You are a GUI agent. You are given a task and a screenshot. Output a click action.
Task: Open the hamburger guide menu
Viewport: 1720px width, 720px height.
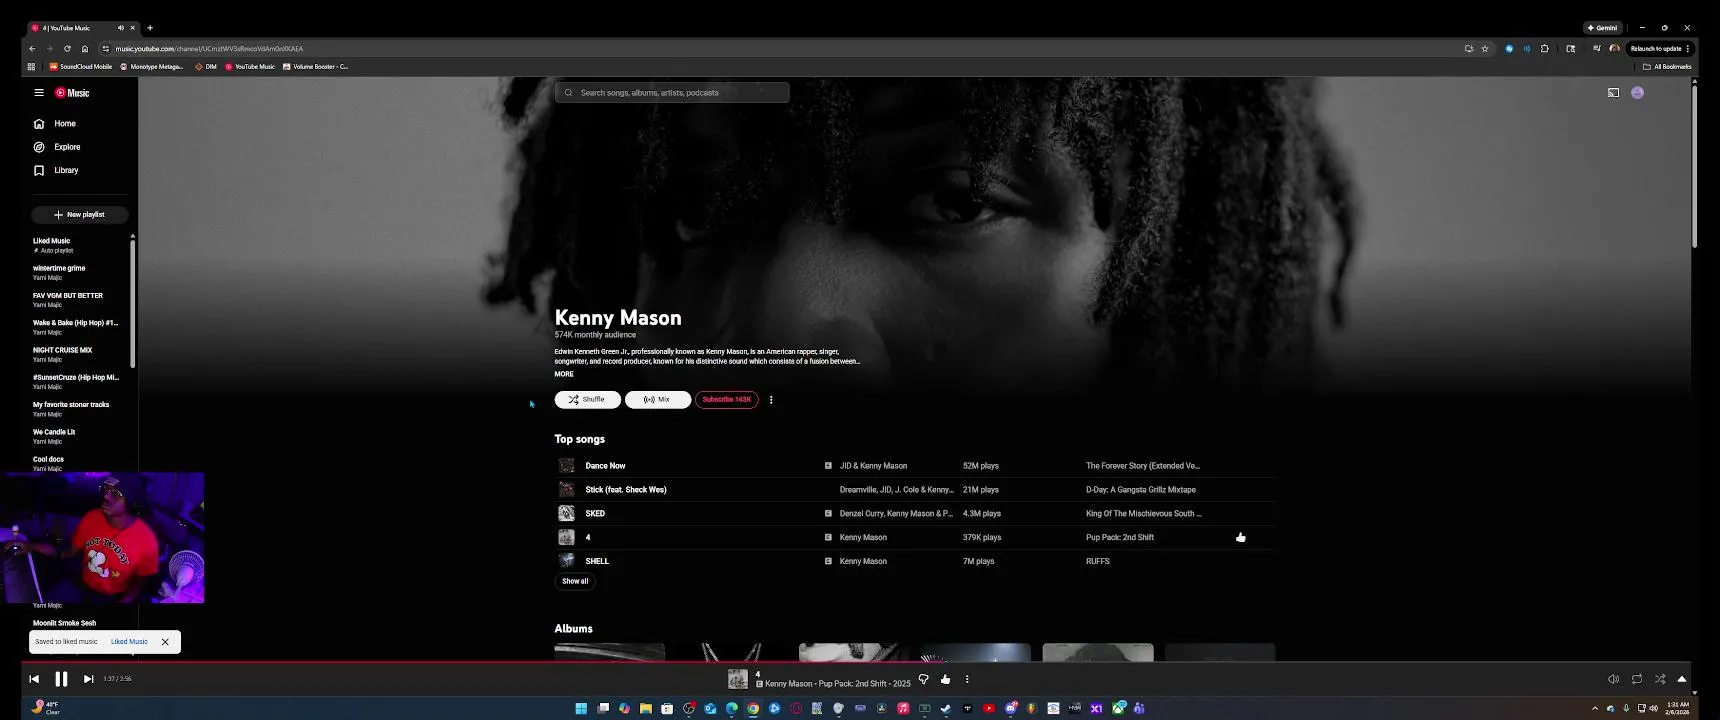39,93
